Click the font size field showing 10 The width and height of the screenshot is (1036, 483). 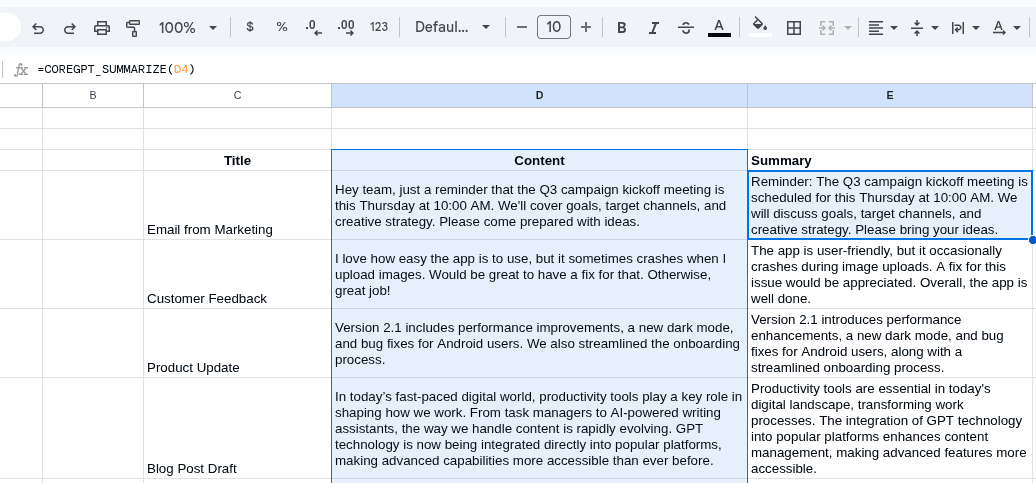(x=554, y=27)
